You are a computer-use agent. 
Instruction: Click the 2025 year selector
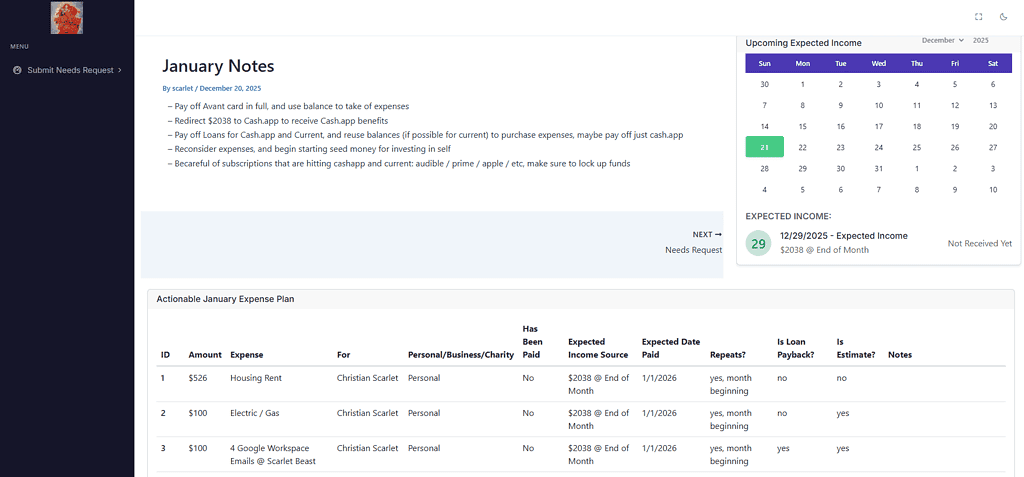point(980,40)
